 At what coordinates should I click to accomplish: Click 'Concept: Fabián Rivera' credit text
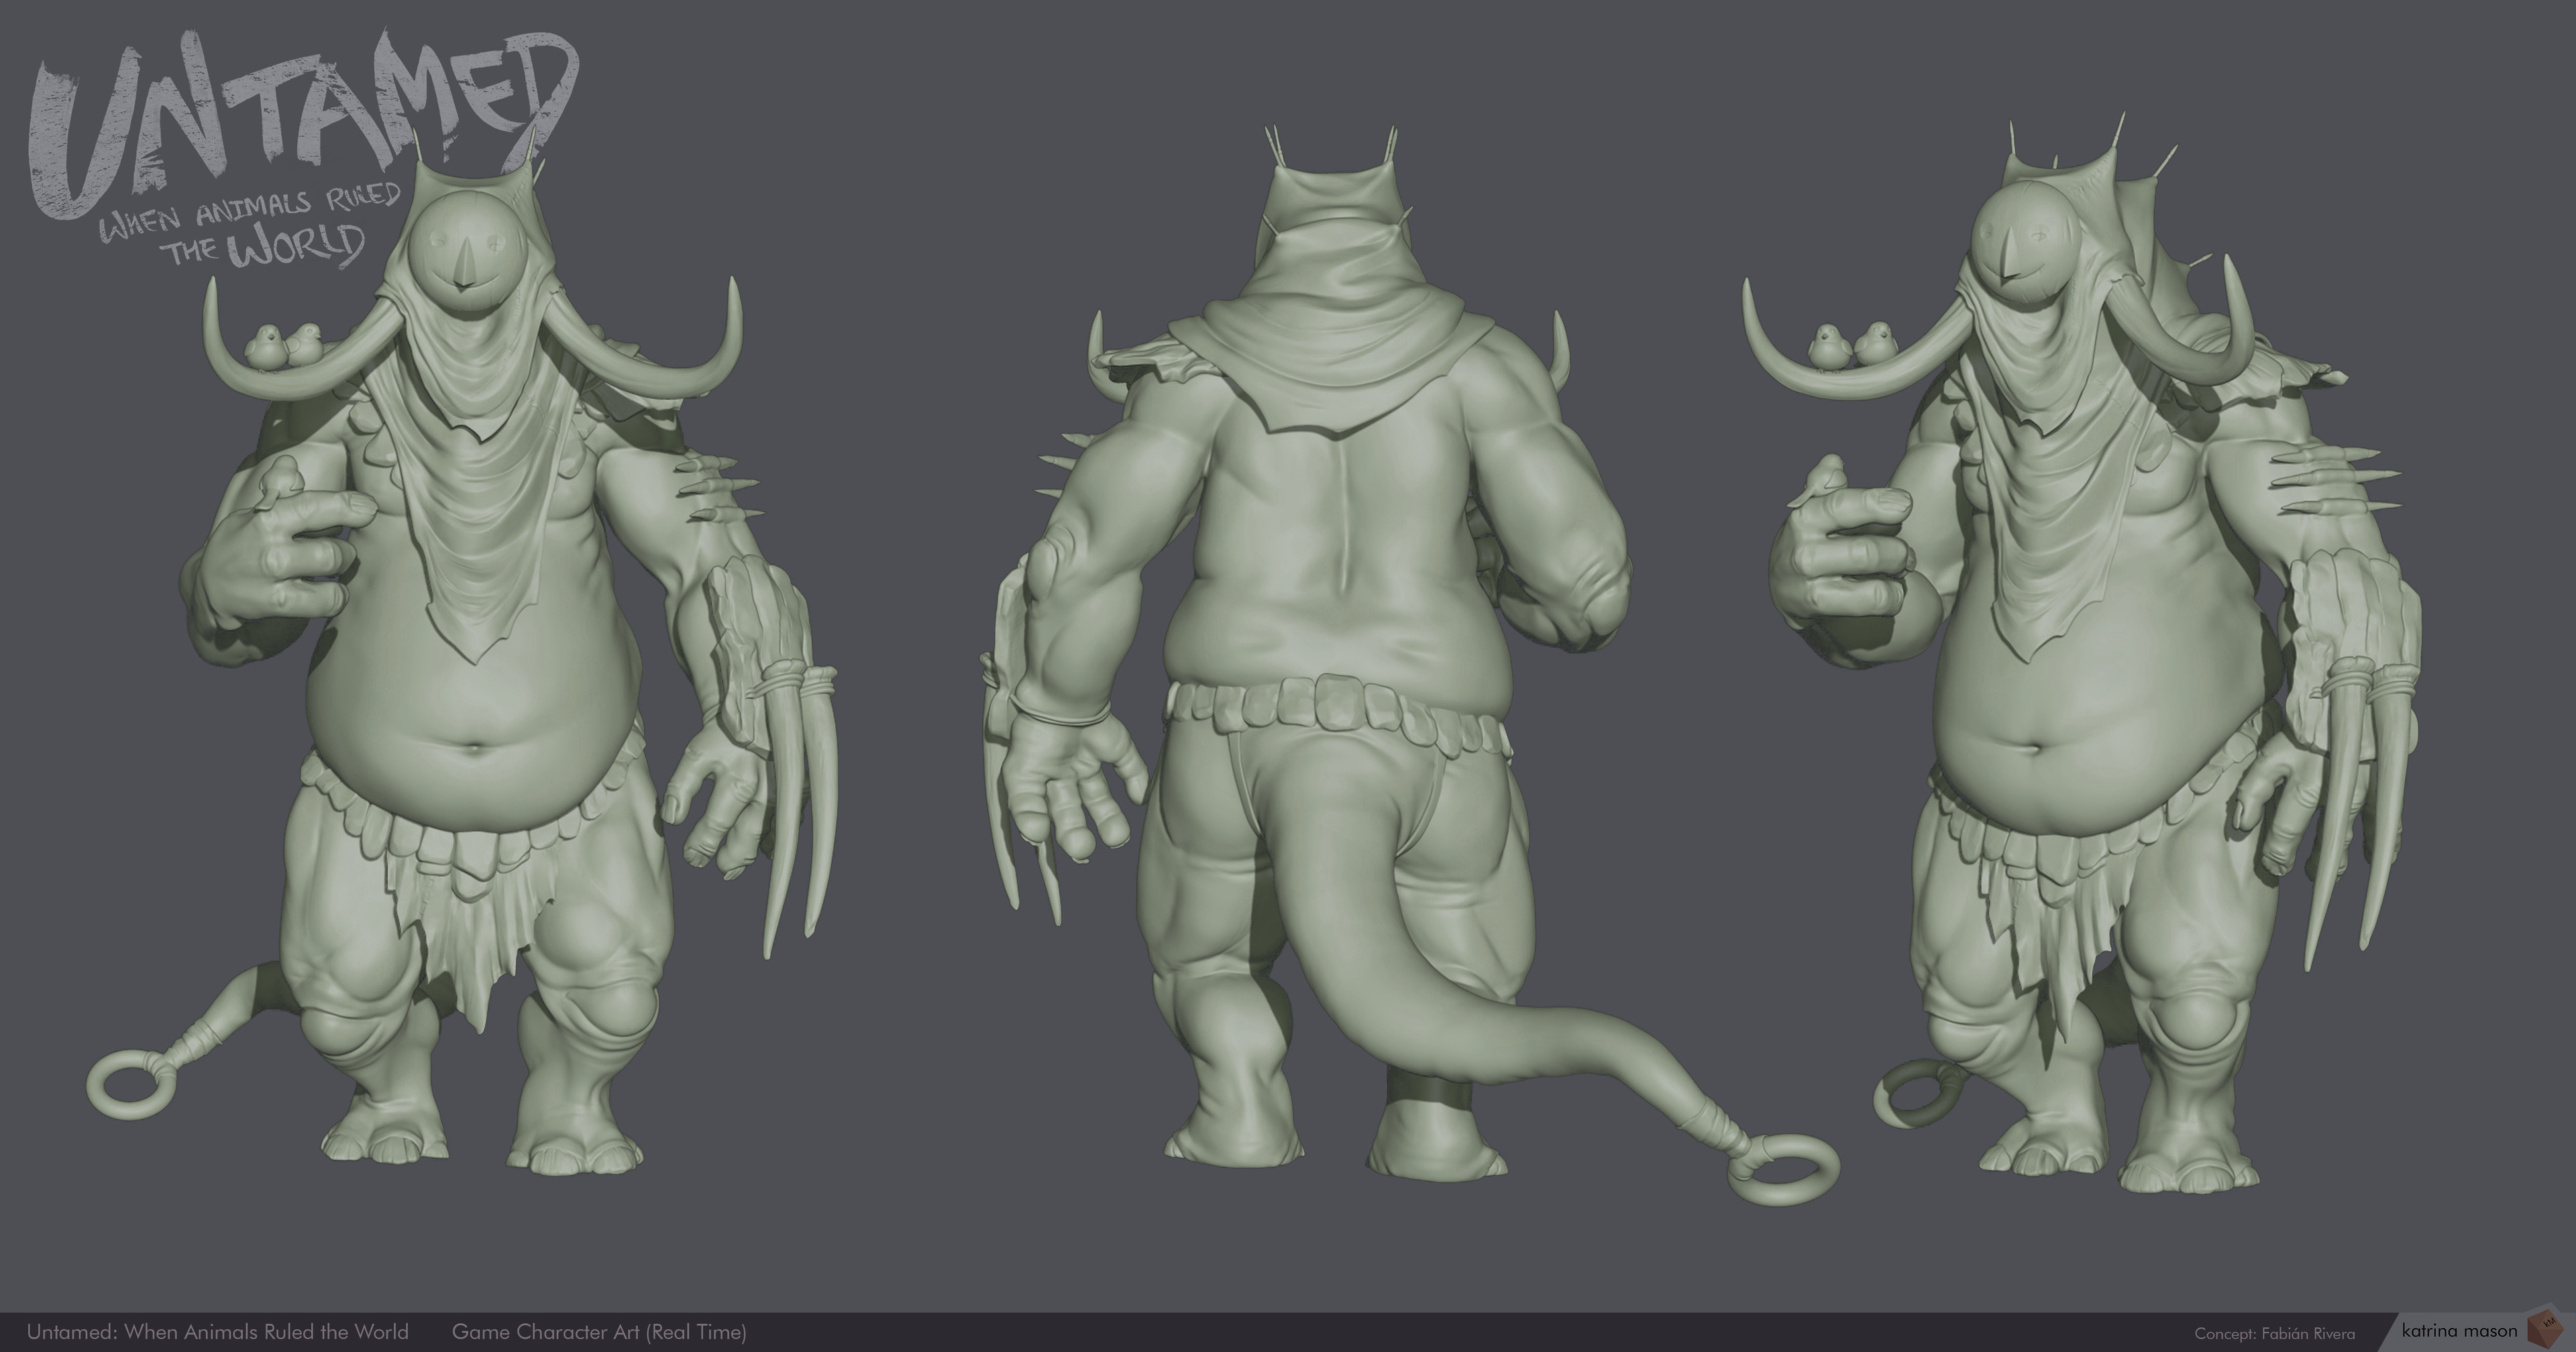pos(2274,1333)
